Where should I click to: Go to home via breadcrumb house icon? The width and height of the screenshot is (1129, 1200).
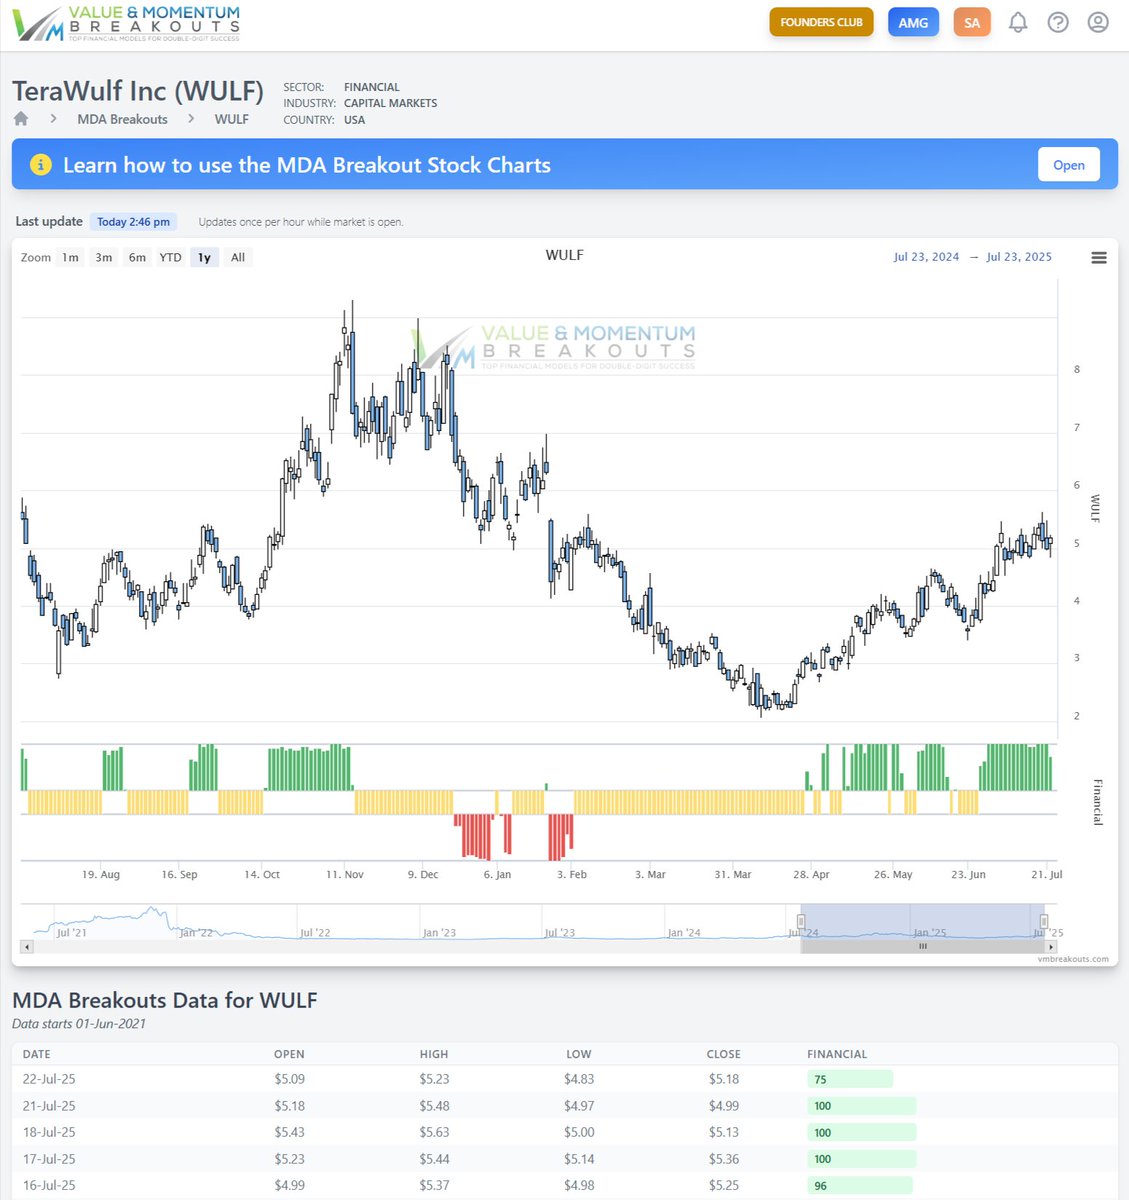21,118
